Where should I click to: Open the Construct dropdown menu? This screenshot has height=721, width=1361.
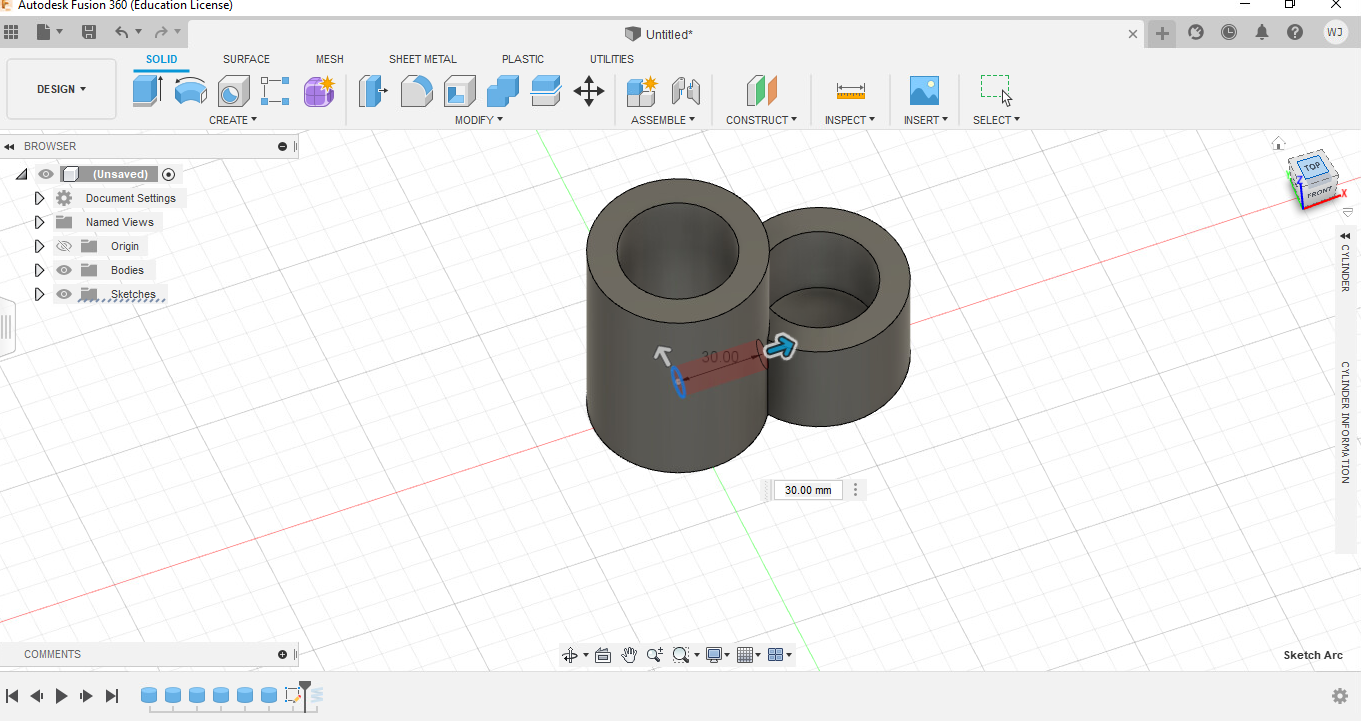point(762,119)
